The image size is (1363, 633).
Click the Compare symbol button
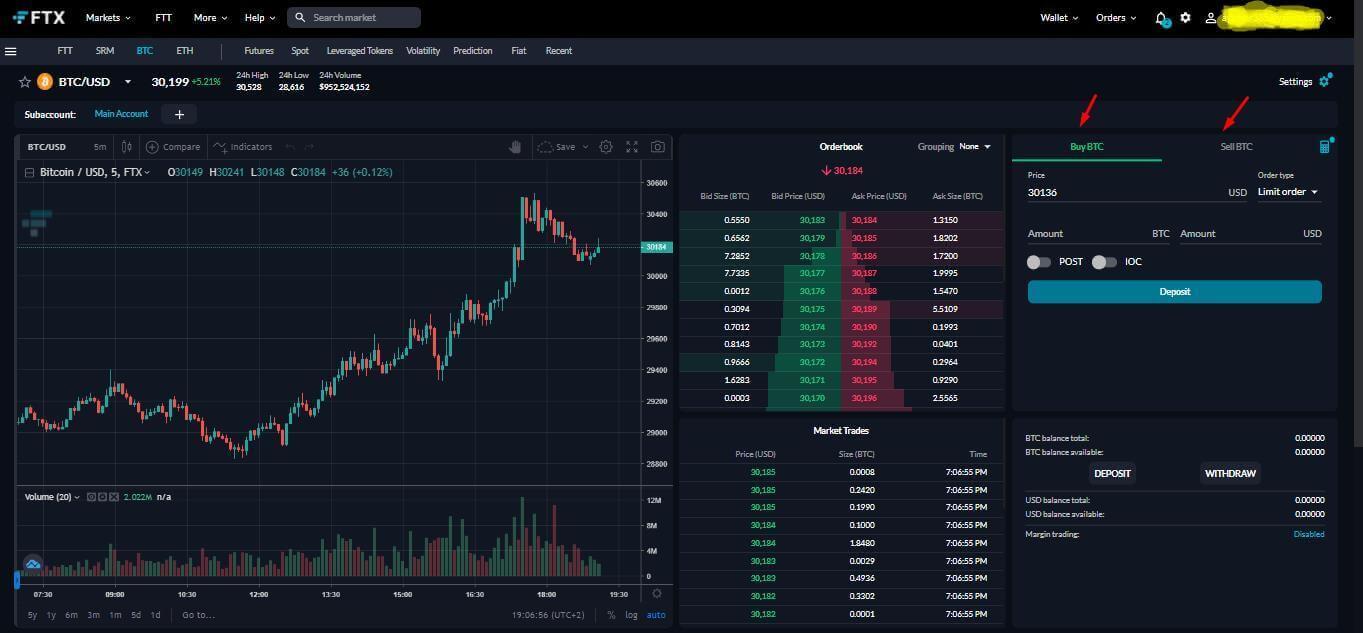[x=173, y=147]
